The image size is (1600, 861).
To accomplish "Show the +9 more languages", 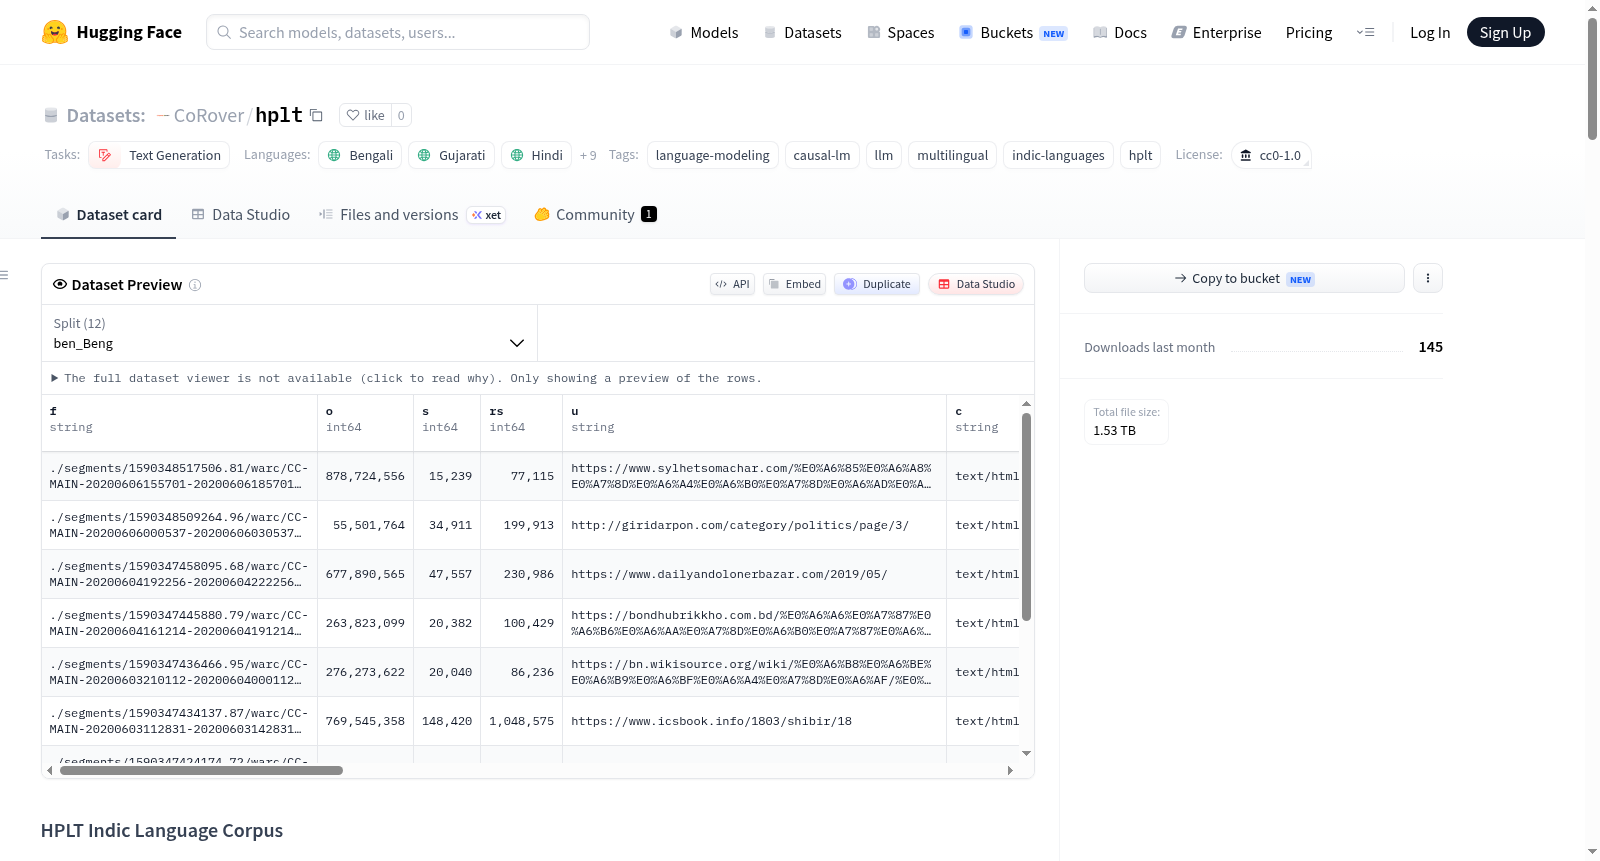I will click(x=588, y=155).
